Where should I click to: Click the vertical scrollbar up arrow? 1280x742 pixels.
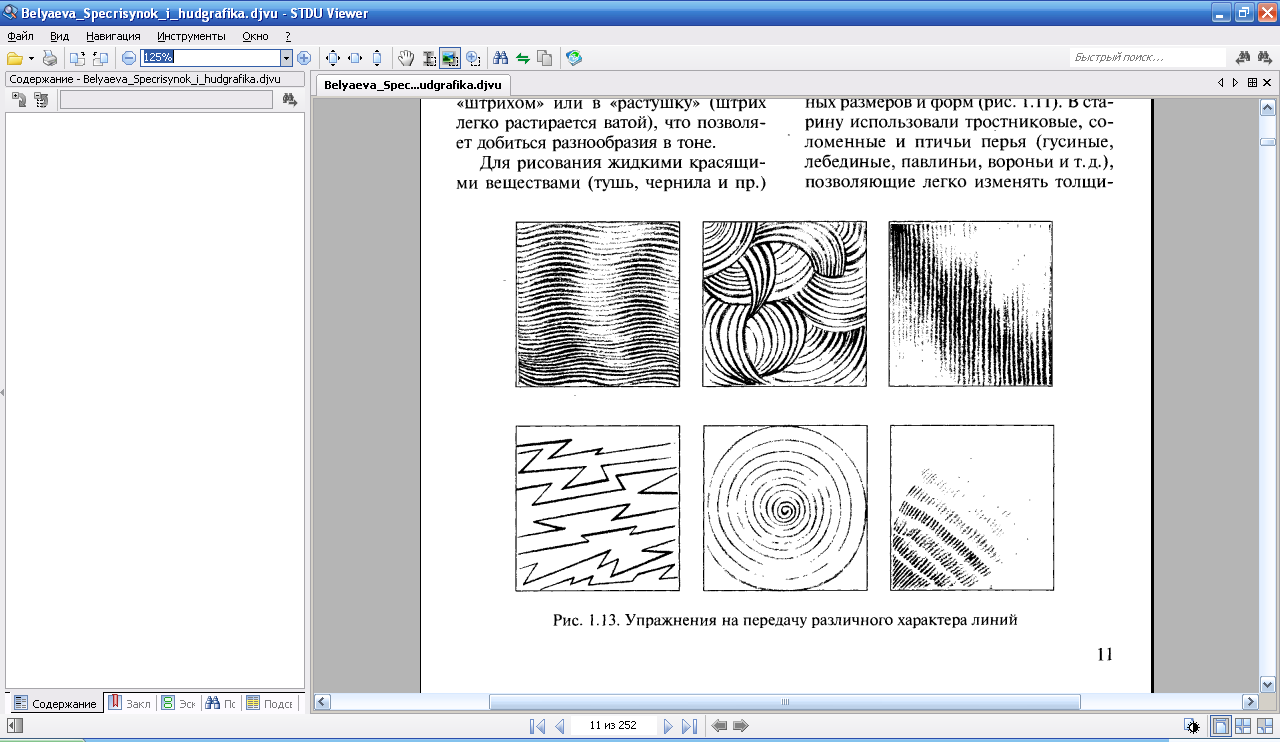coord(1268,106)
